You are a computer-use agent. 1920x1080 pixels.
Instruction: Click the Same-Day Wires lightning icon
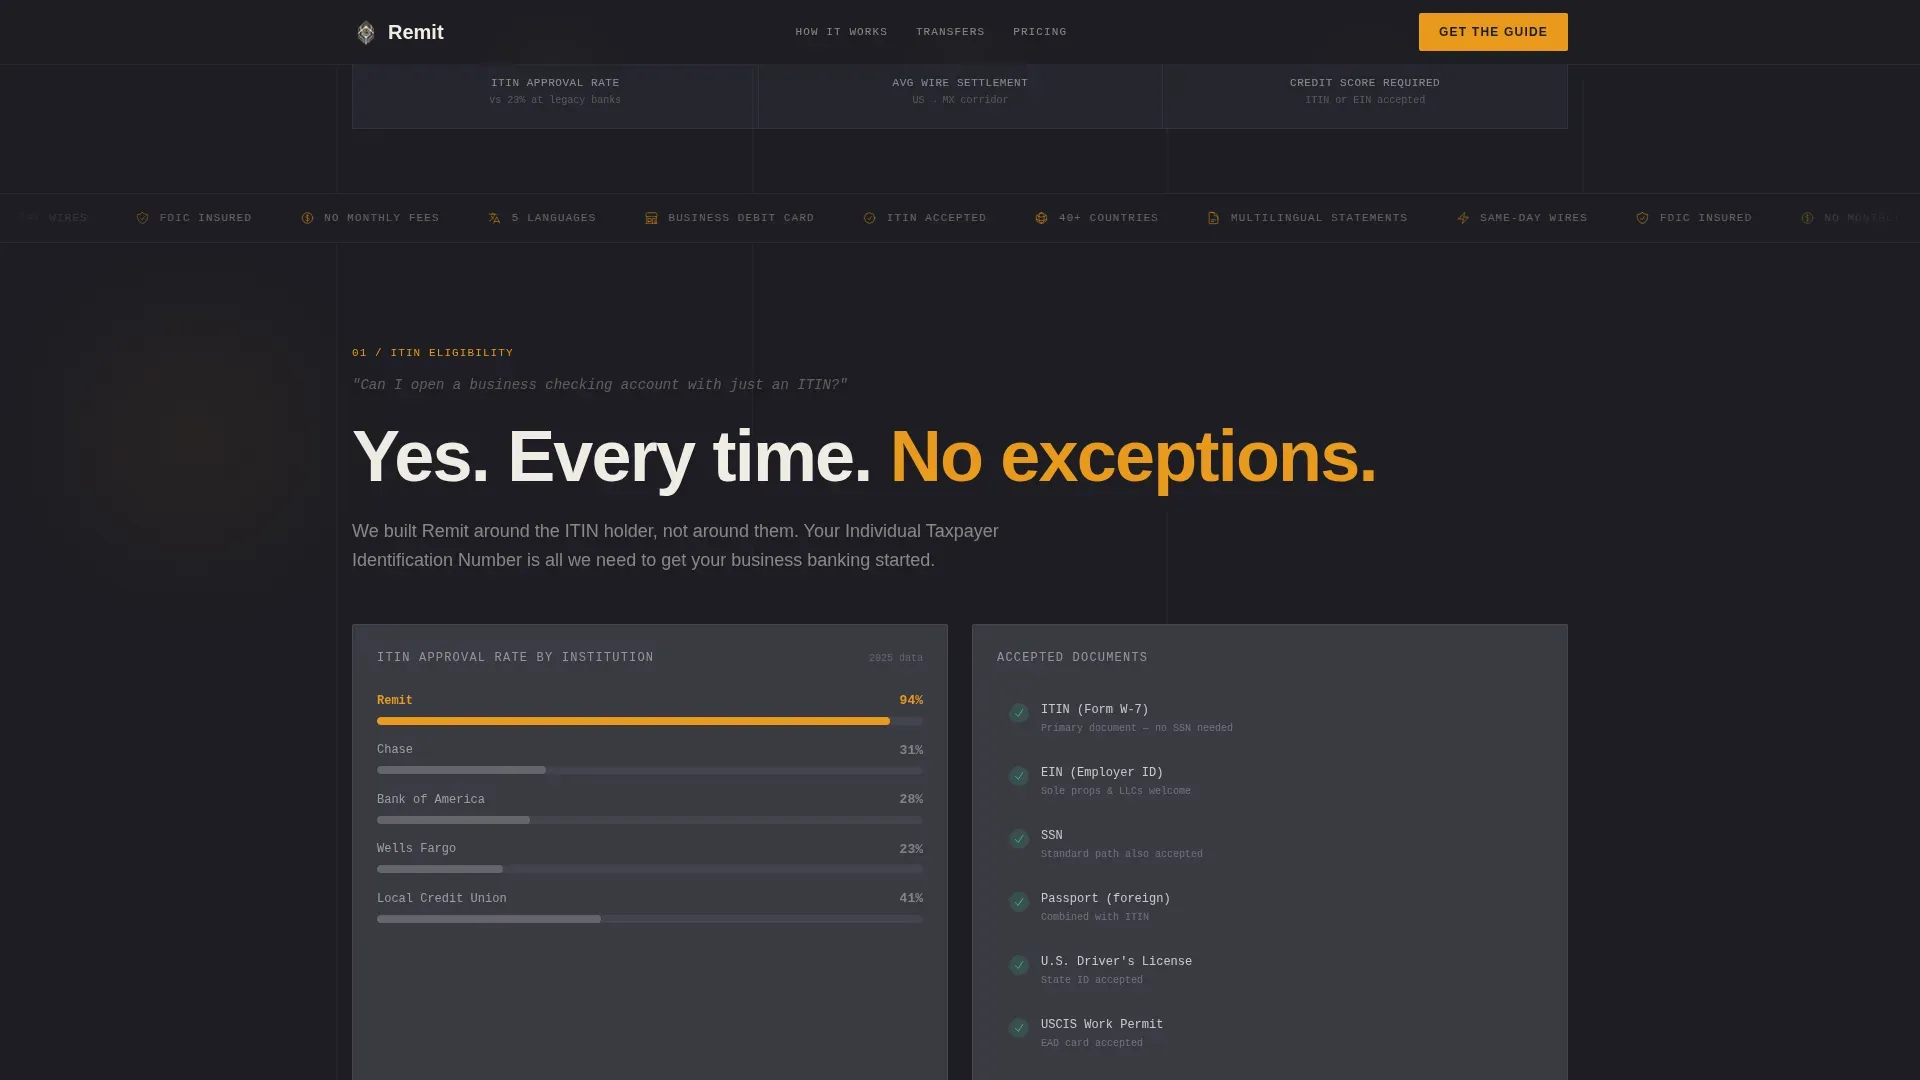coord(1463,218)
